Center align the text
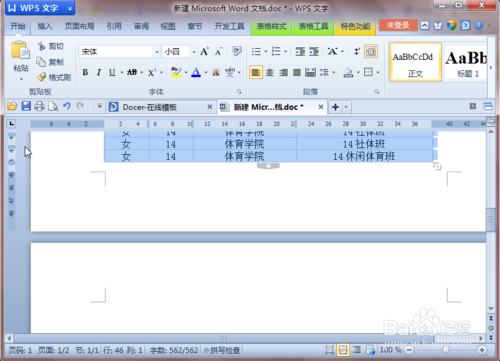Viewport: 500px width, 361px height. pyautogui.click(x=270, y=72)
